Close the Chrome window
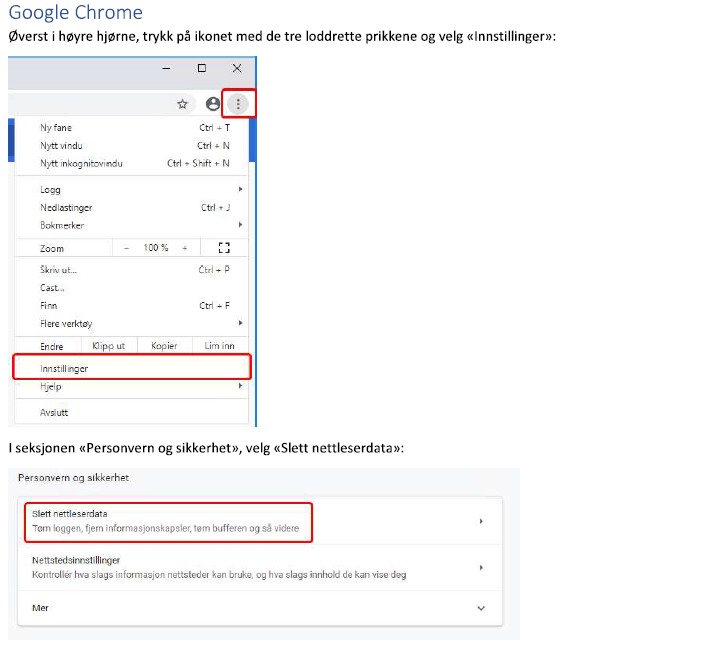This screenshot has width=701, height=653. (x=237, y=68)
